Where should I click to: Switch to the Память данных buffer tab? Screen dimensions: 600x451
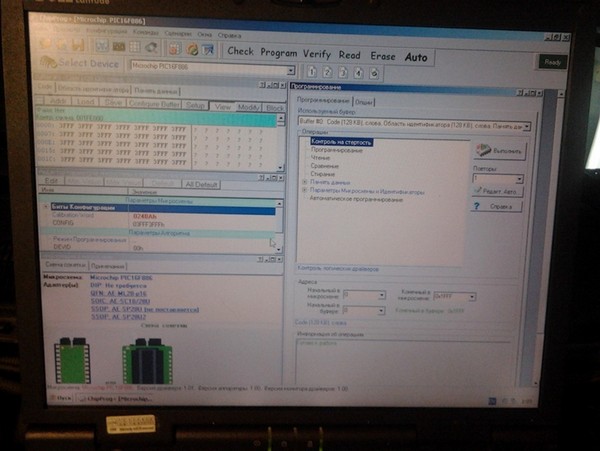point(156,91)
